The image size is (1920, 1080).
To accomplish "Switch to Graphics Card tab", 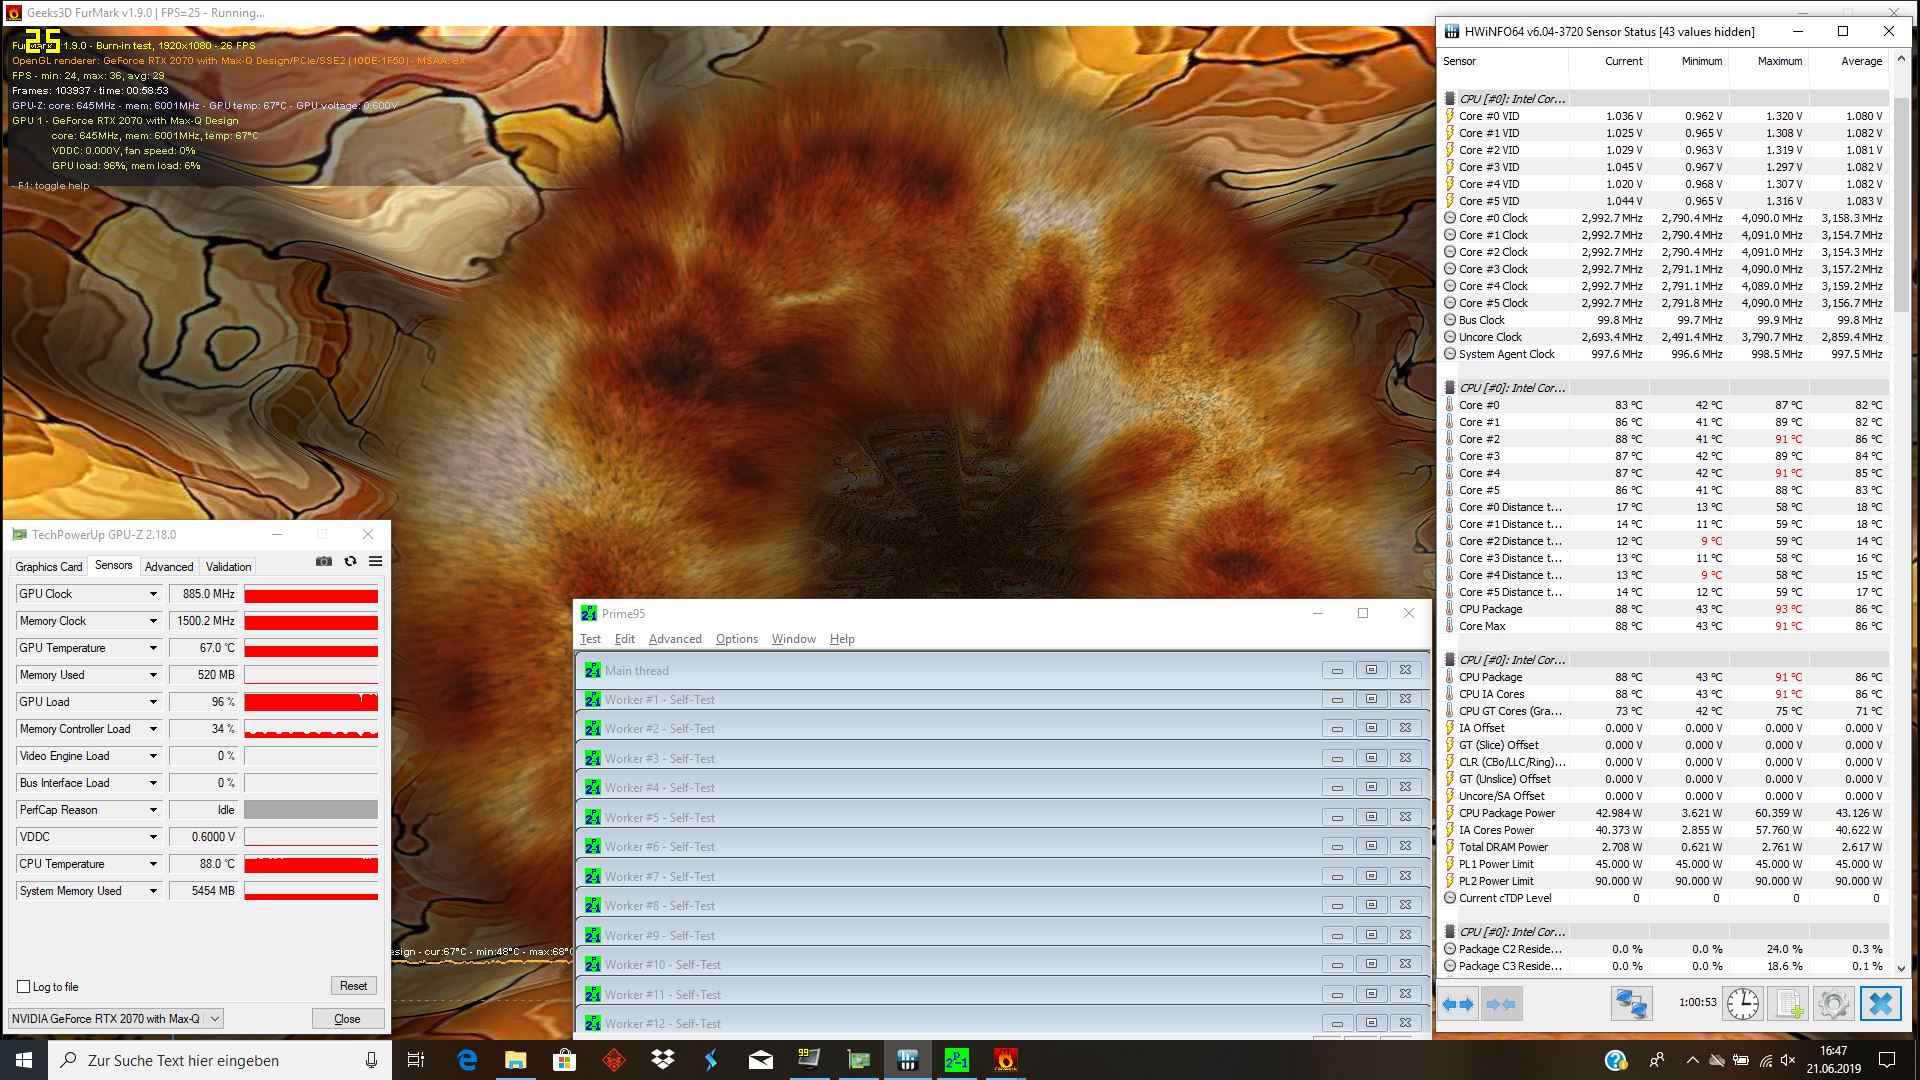I will [49, 566].
